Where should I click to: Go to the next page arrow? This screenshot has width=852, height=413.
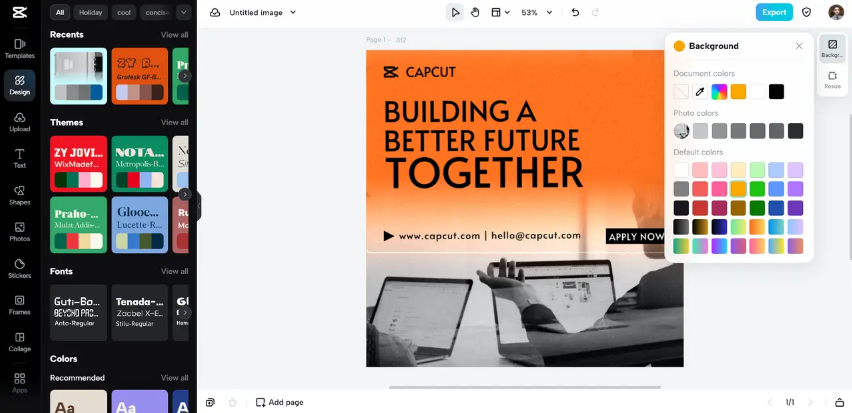810,402
